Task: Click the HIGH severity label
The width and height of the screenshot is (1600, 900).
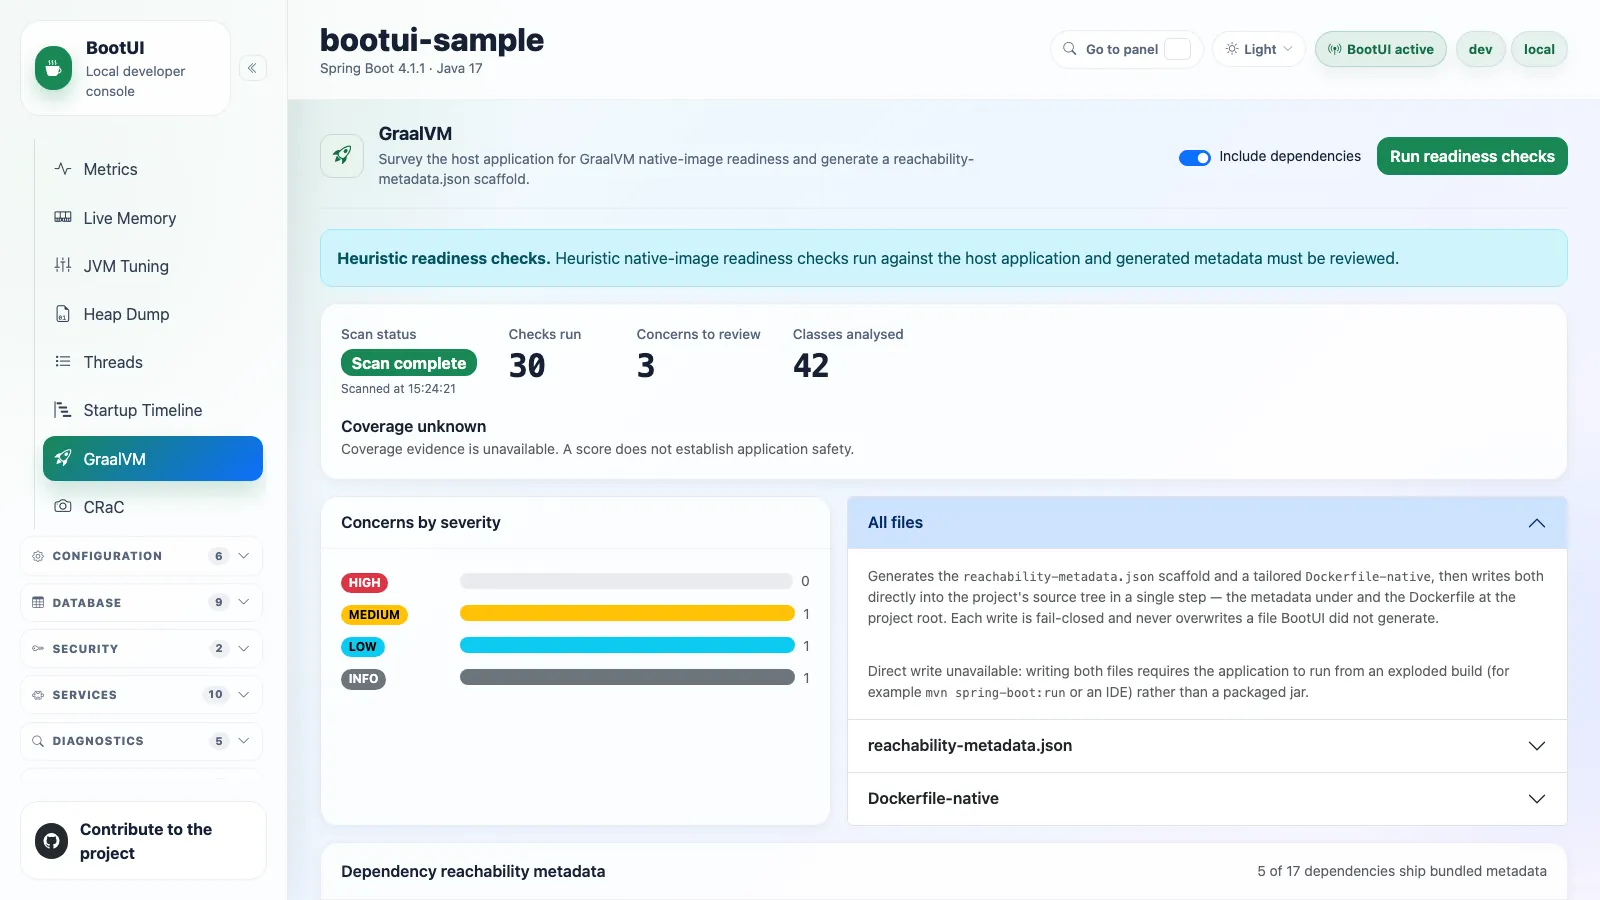Action: tap(364, 583)
